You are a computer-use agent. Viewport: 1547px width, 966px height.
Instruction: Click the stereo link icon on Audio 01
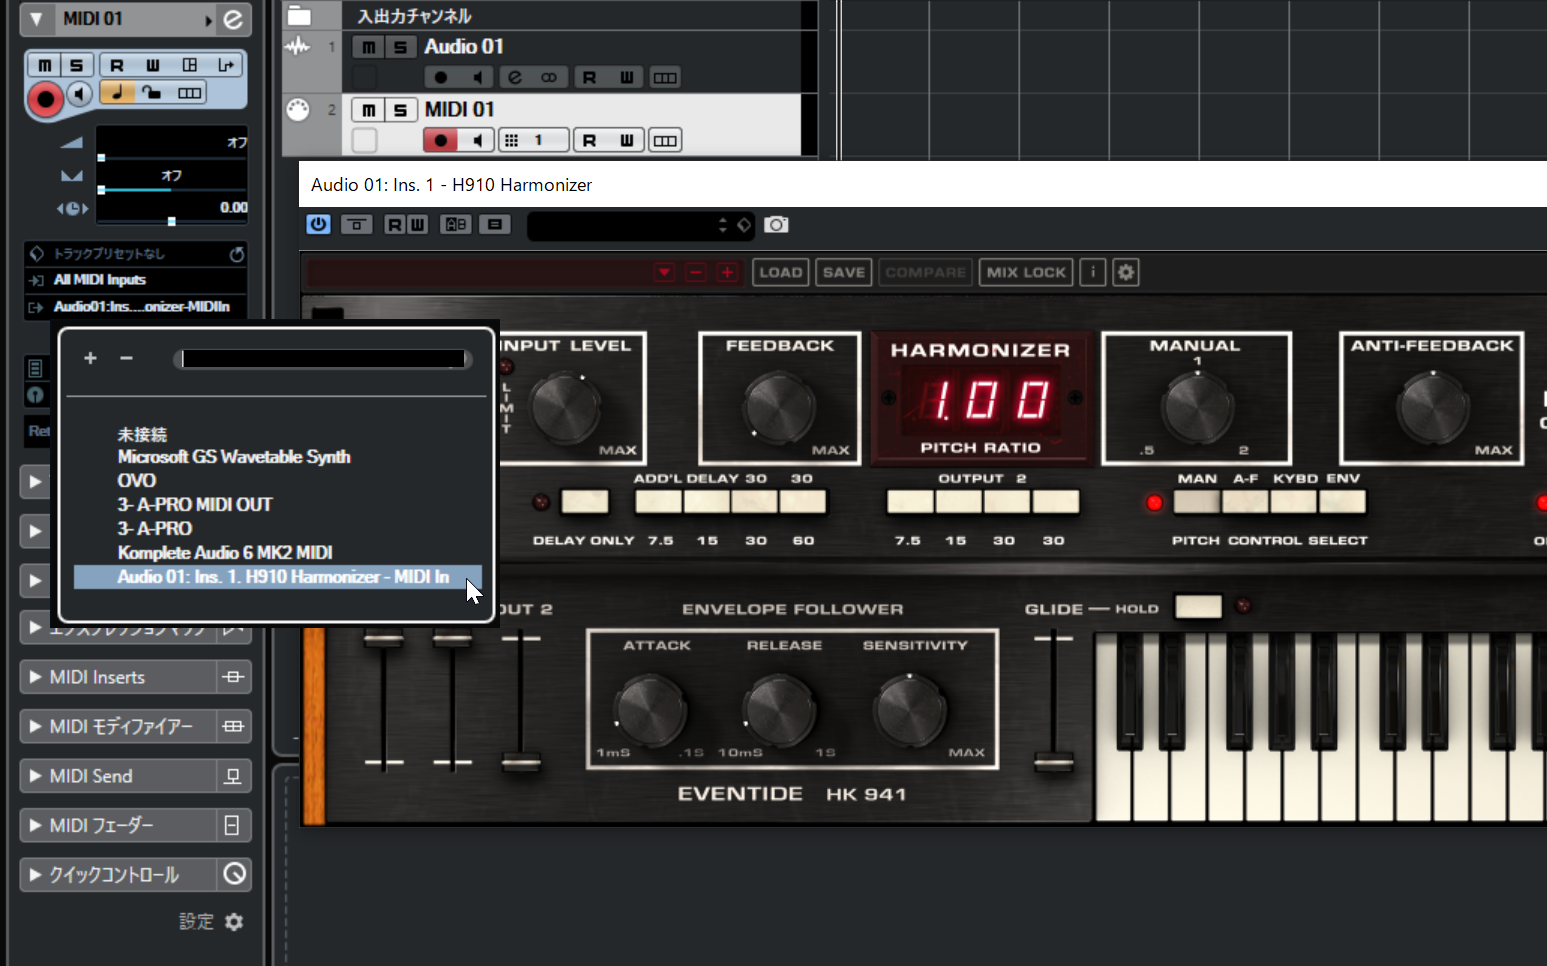(549, 78)
